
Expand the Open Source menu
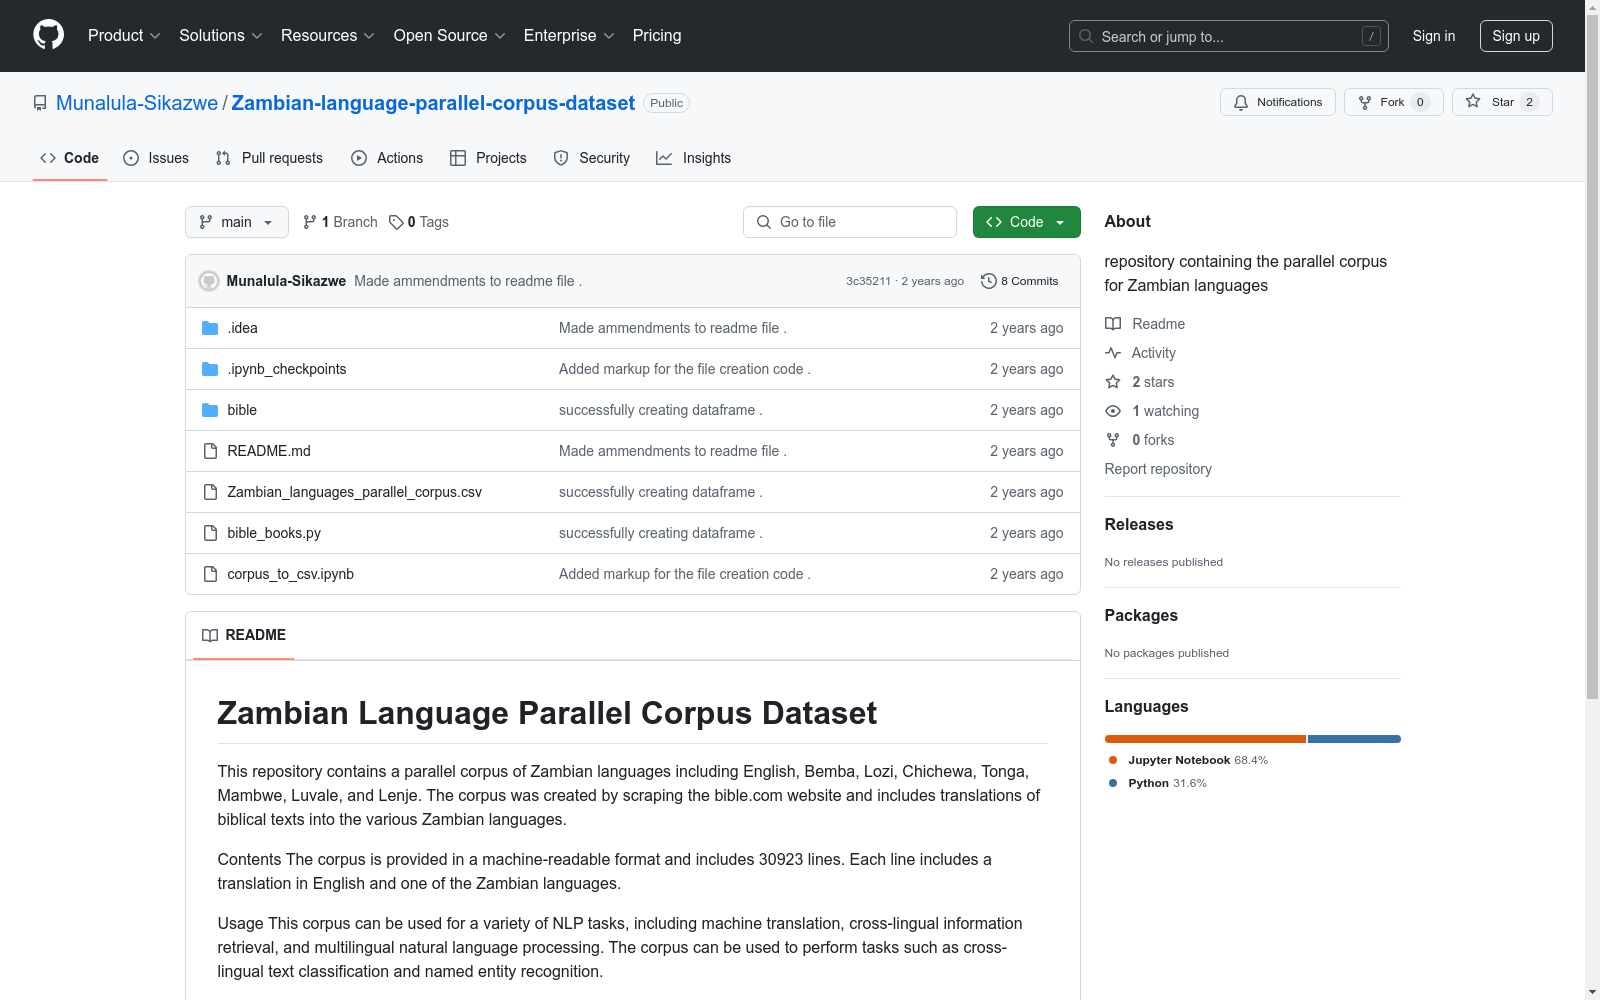pyautogui.click(x=450, y=36)
